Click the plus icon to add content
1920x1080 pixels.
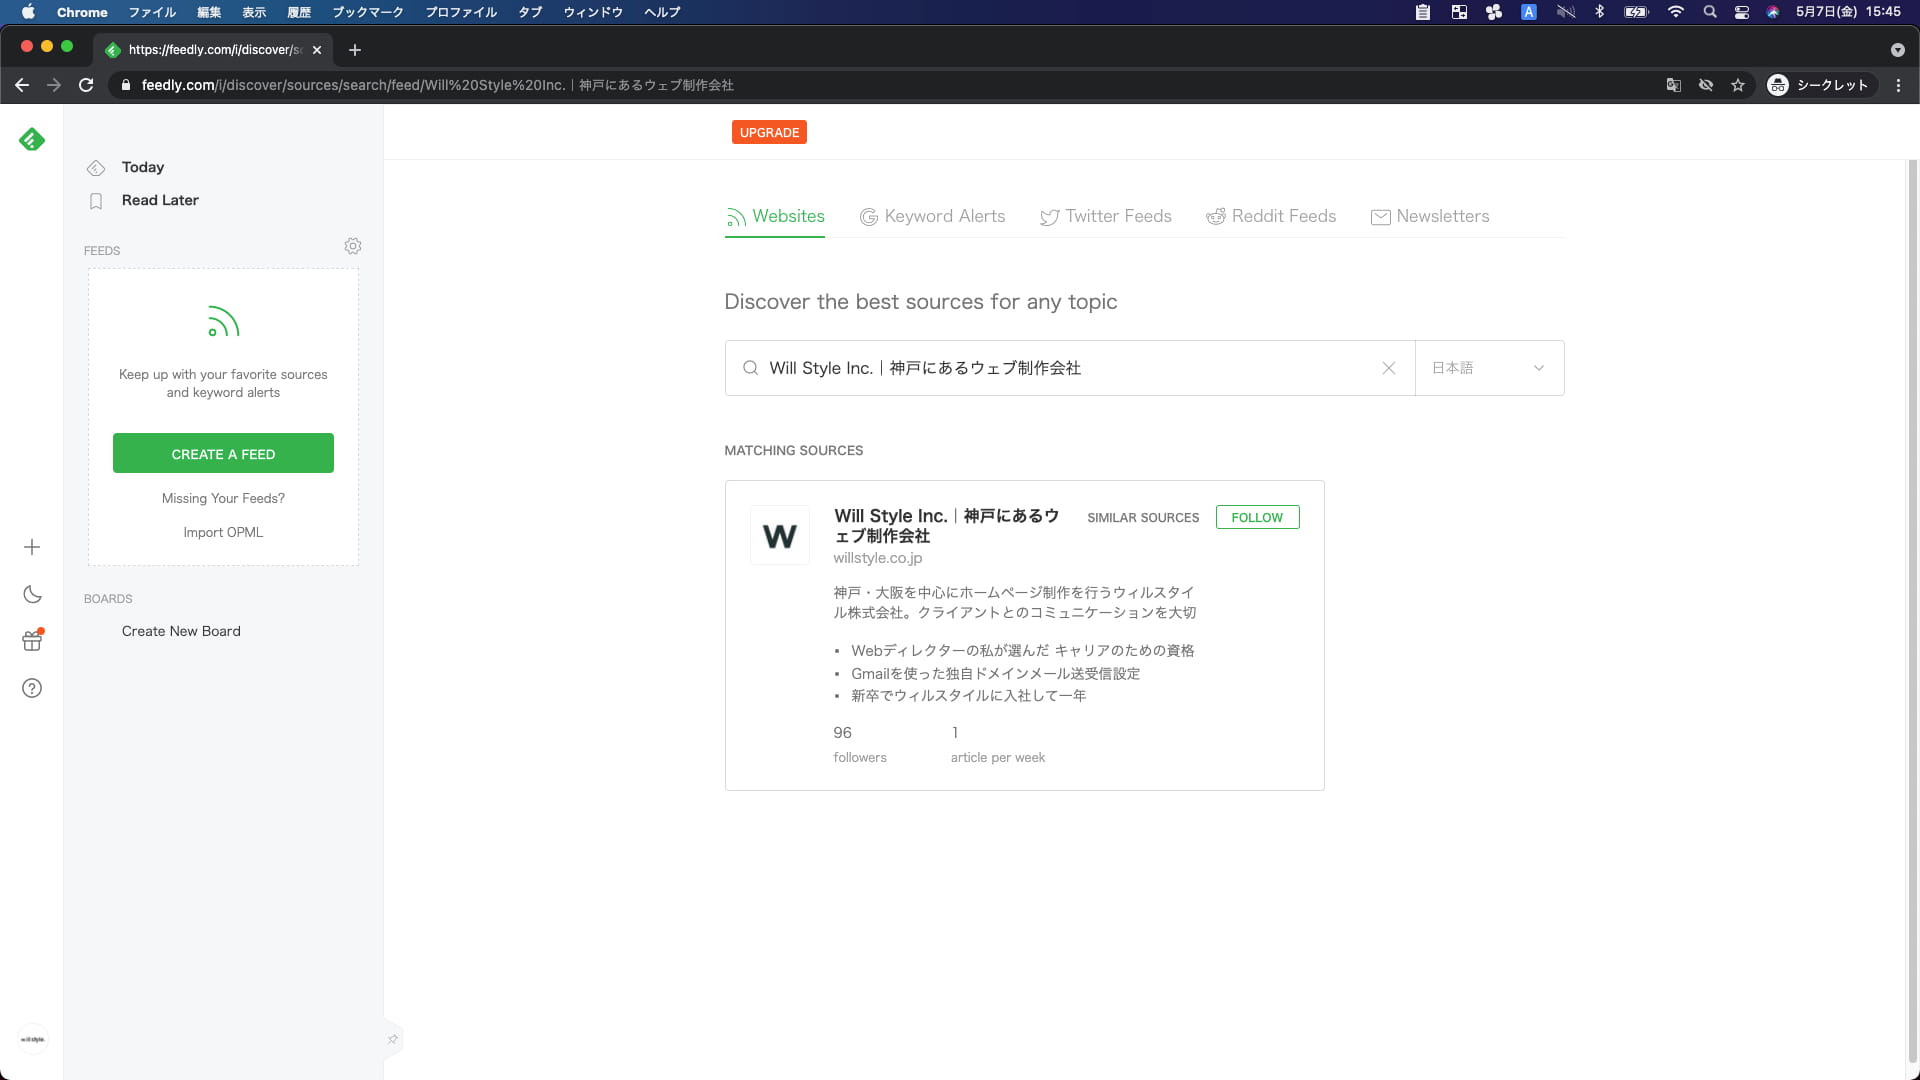pos(32,547)
